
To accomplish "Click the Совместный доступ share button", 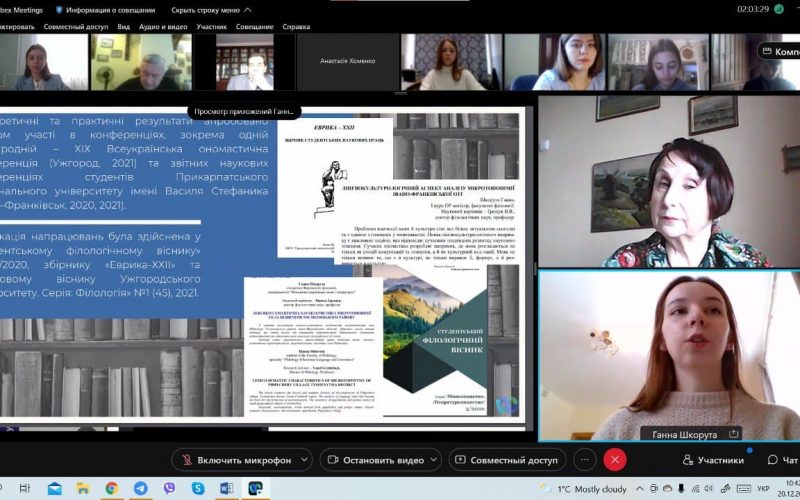I will (505, 460).
